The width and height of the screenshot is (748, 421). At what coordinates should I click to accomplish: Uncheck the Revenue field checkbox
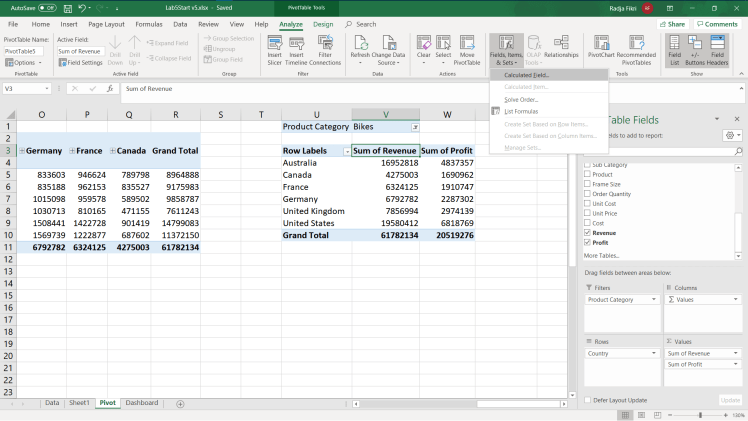(x=587, y=232)
